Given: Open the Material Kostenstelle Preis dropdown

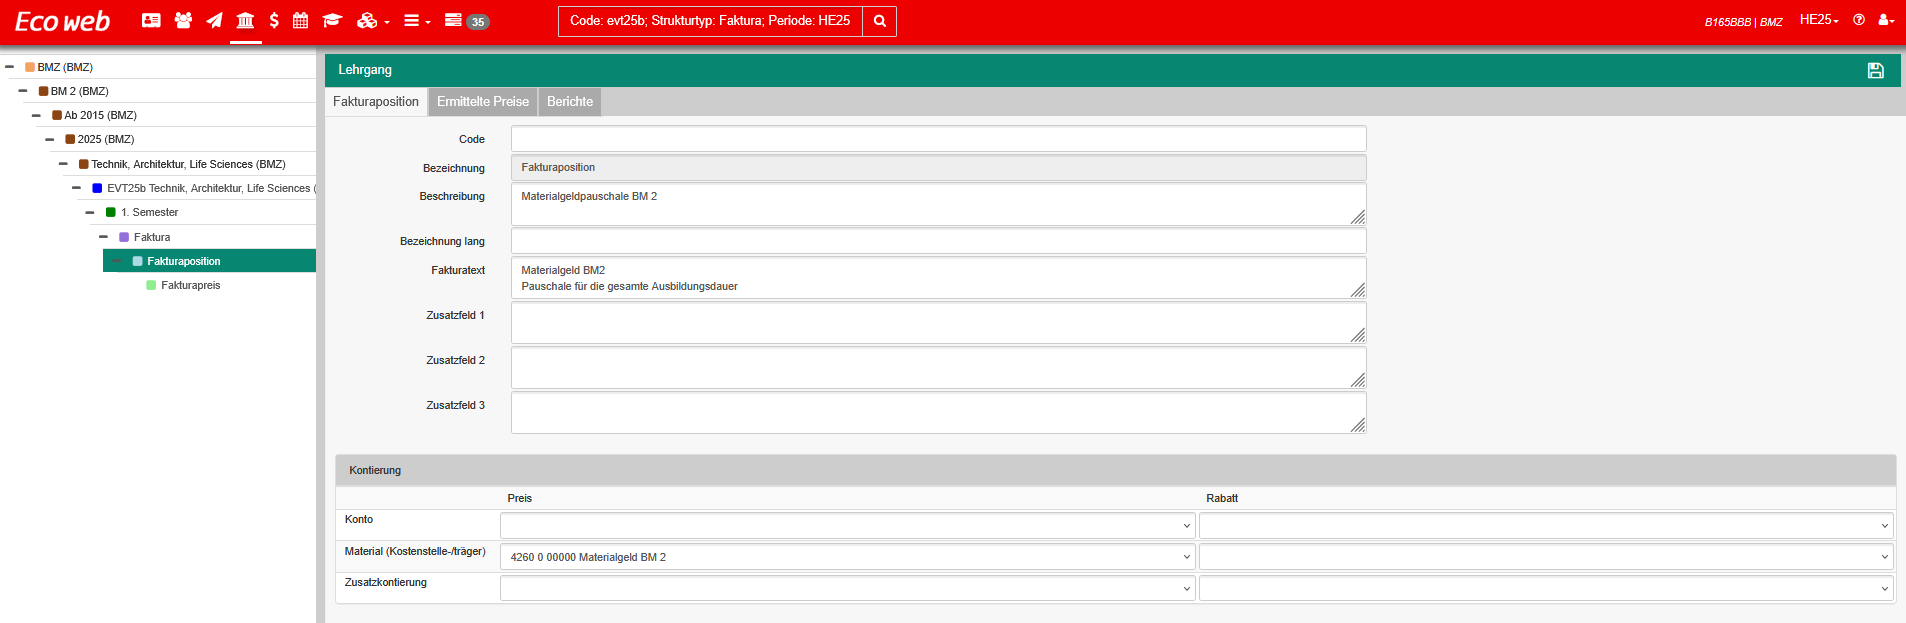Looking at the screenshot, I should (846, 557).
